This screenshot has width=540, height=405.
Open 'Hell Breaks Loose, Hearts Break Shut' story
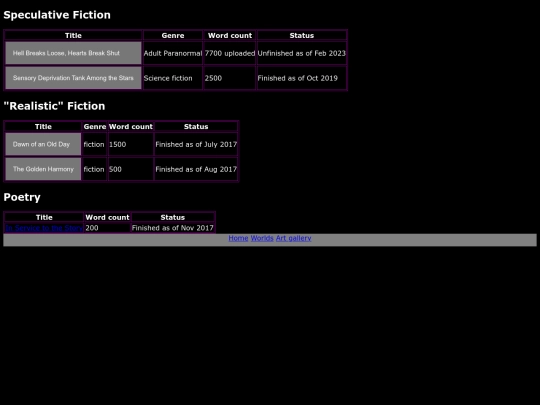coord(73,53)
